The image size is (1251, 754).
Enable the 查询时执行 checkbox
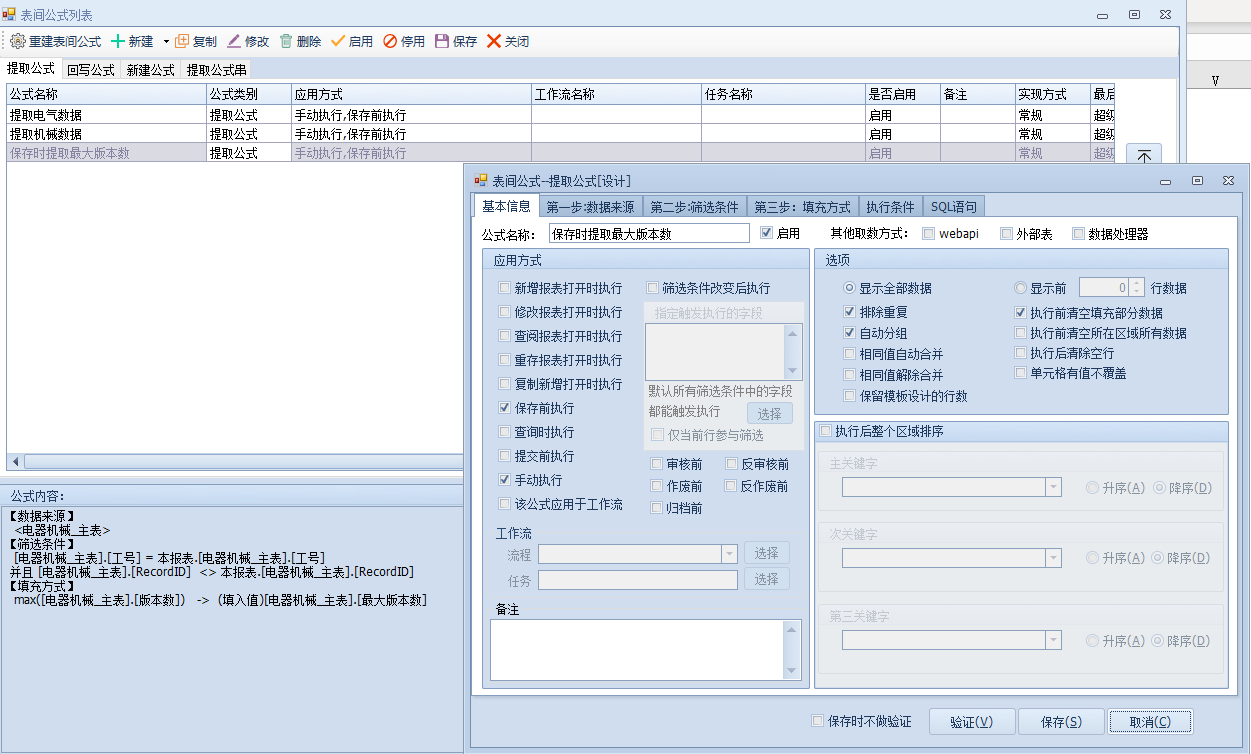[505, 432]
